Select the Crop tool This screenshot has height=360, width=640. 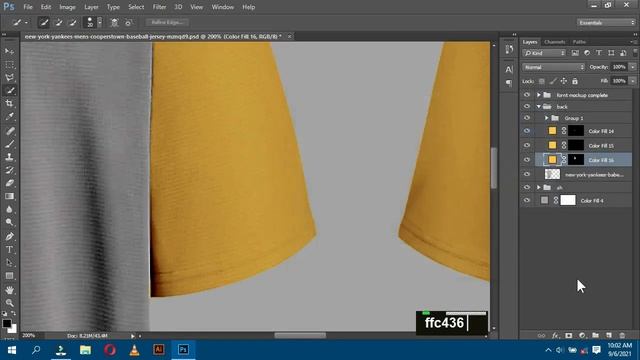(x=9, y=104)
